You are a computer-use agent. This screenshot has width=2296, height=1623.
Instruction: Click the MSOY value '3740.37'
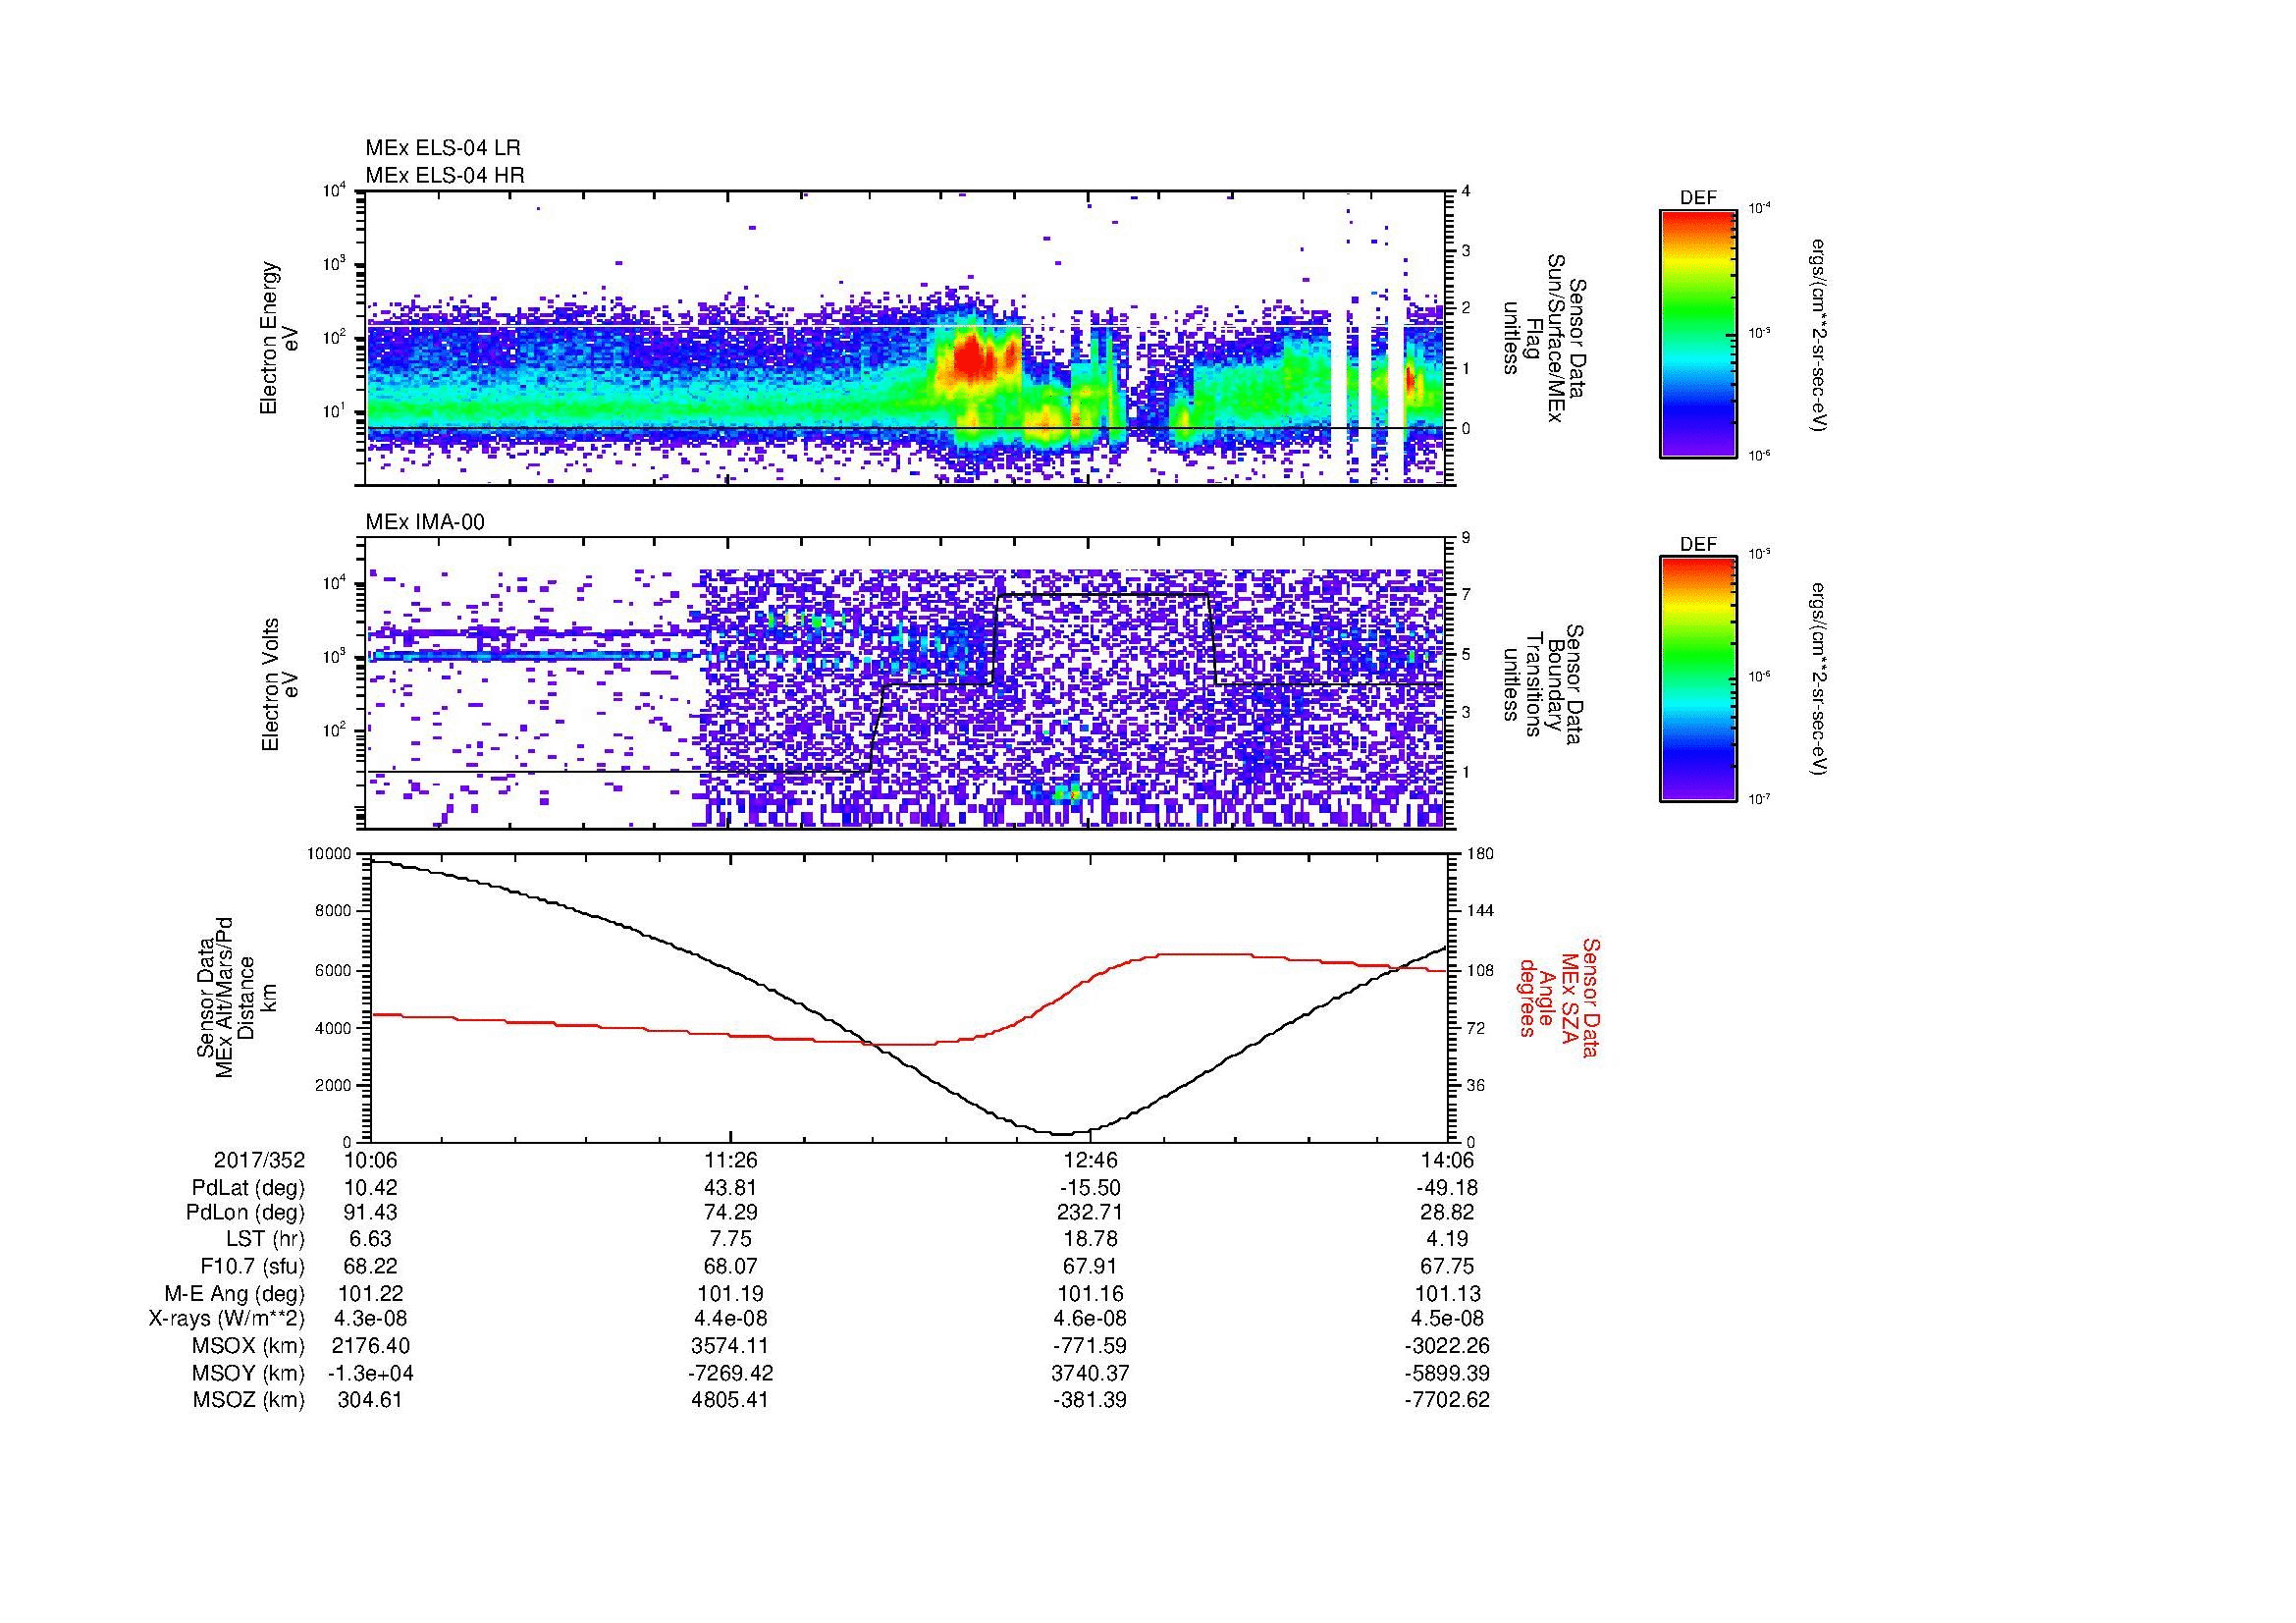coord(1091,1373)
